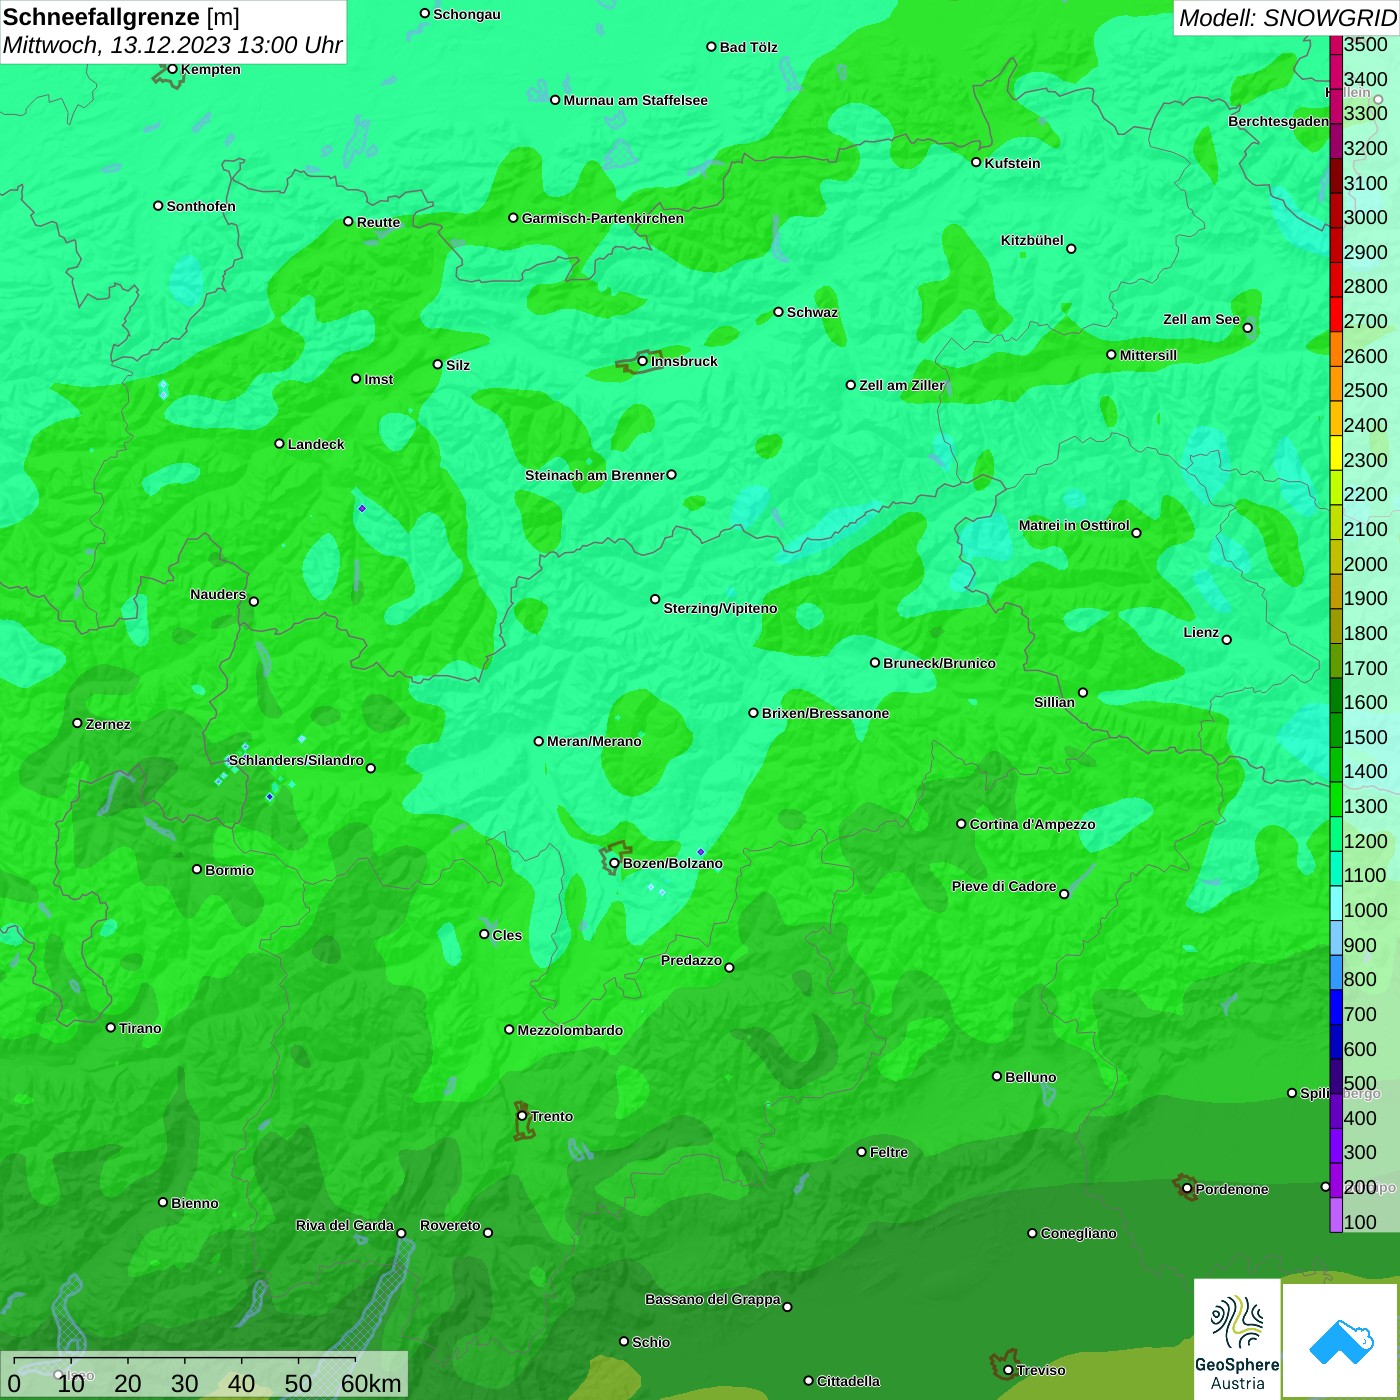Click the violet 100 legend swatch
The height and width of the screenshot is (1400, 1400).
tap(1336, 1215)
